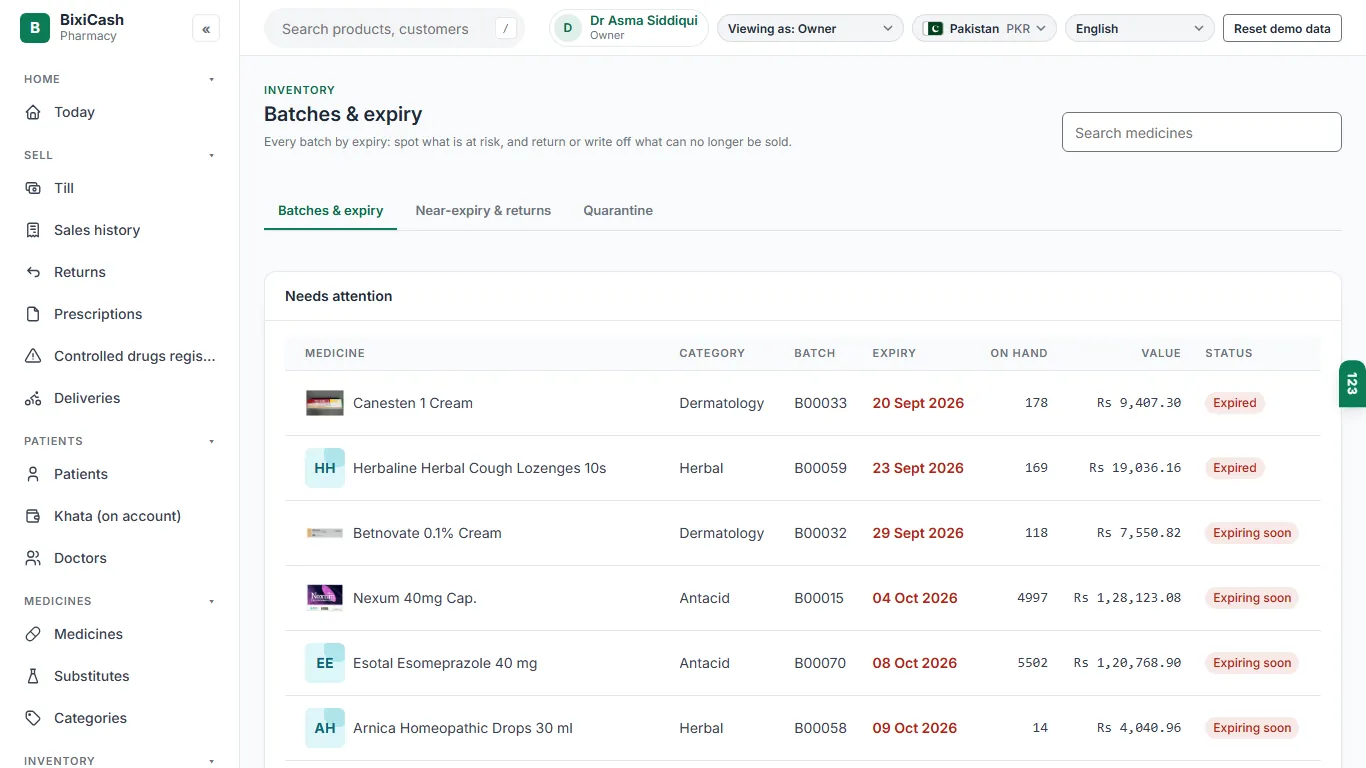Click the Deliveries scooter icon
1366x768 pixels.
(33, 398)
